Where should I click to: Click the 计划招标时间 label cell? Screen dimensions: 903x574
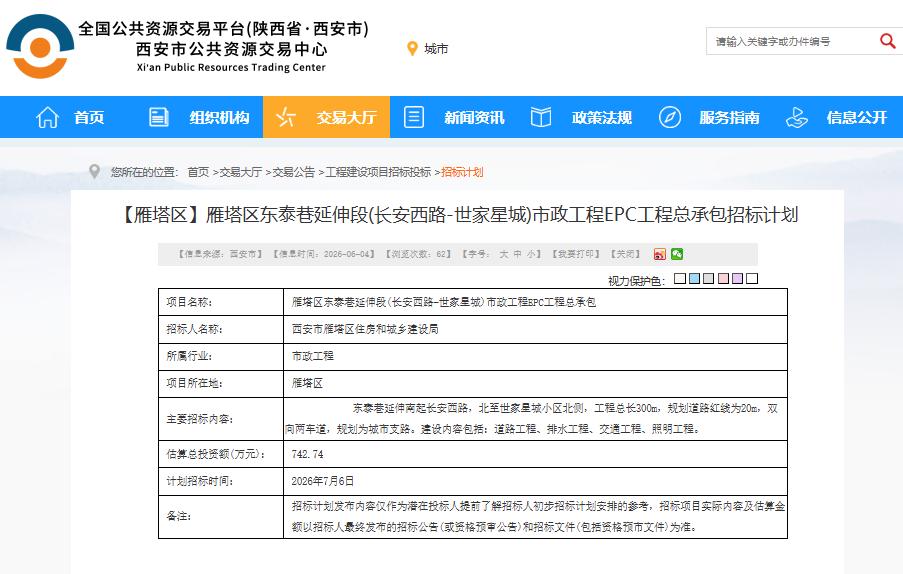click(221, 481)
